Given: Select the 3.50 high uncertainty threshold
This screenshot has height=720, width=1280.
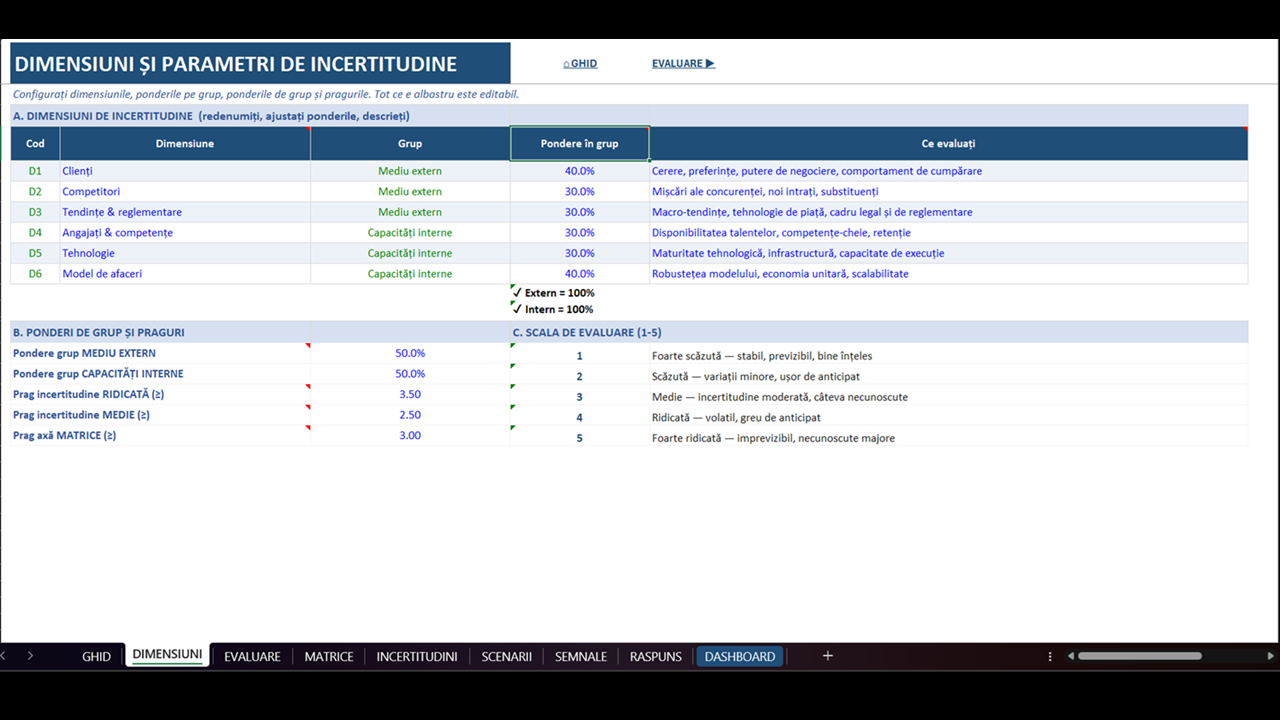Looking at the screenshot, I should click(410, 394).
